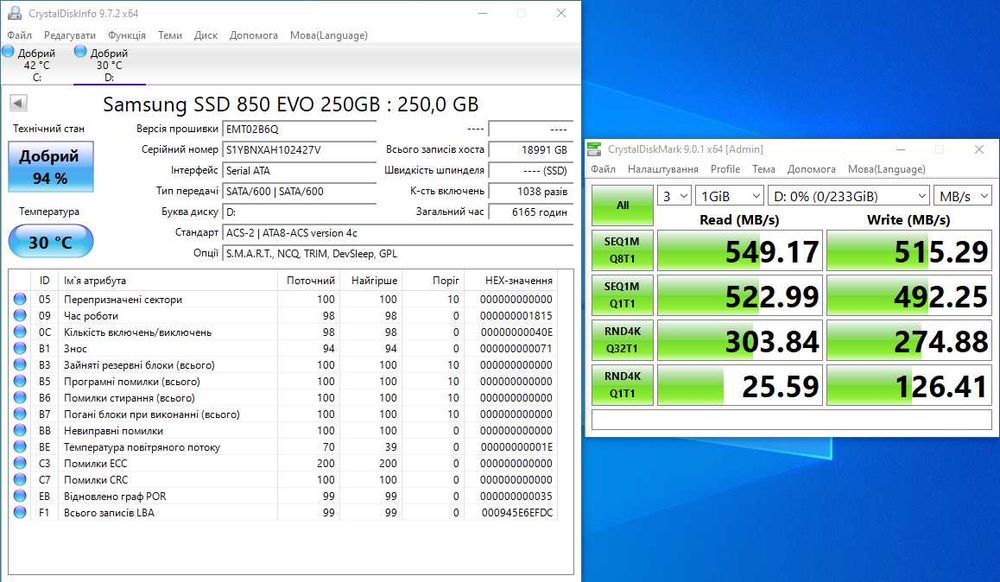Open the drive dropdown D: 0% (0/233GiB)
1000x582 pixels.
848,196
